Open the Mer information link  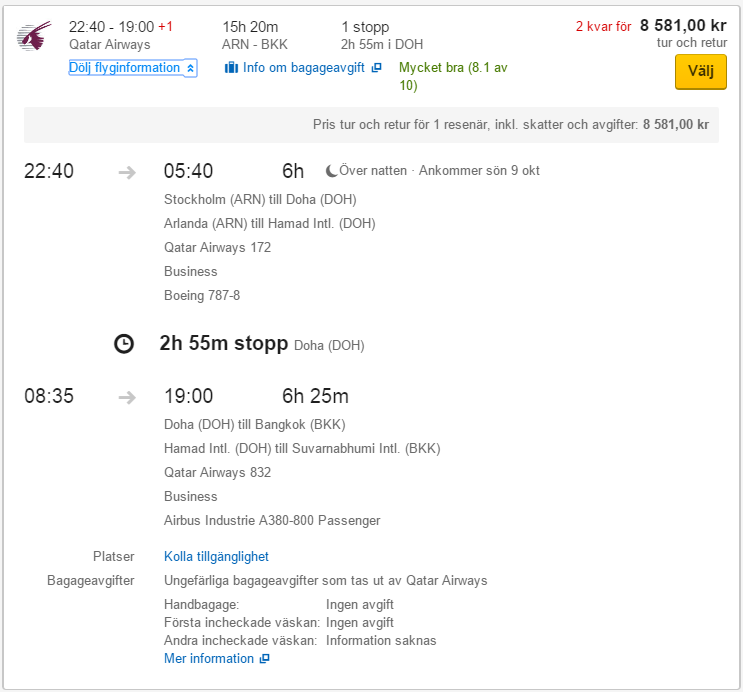[209, 659]
